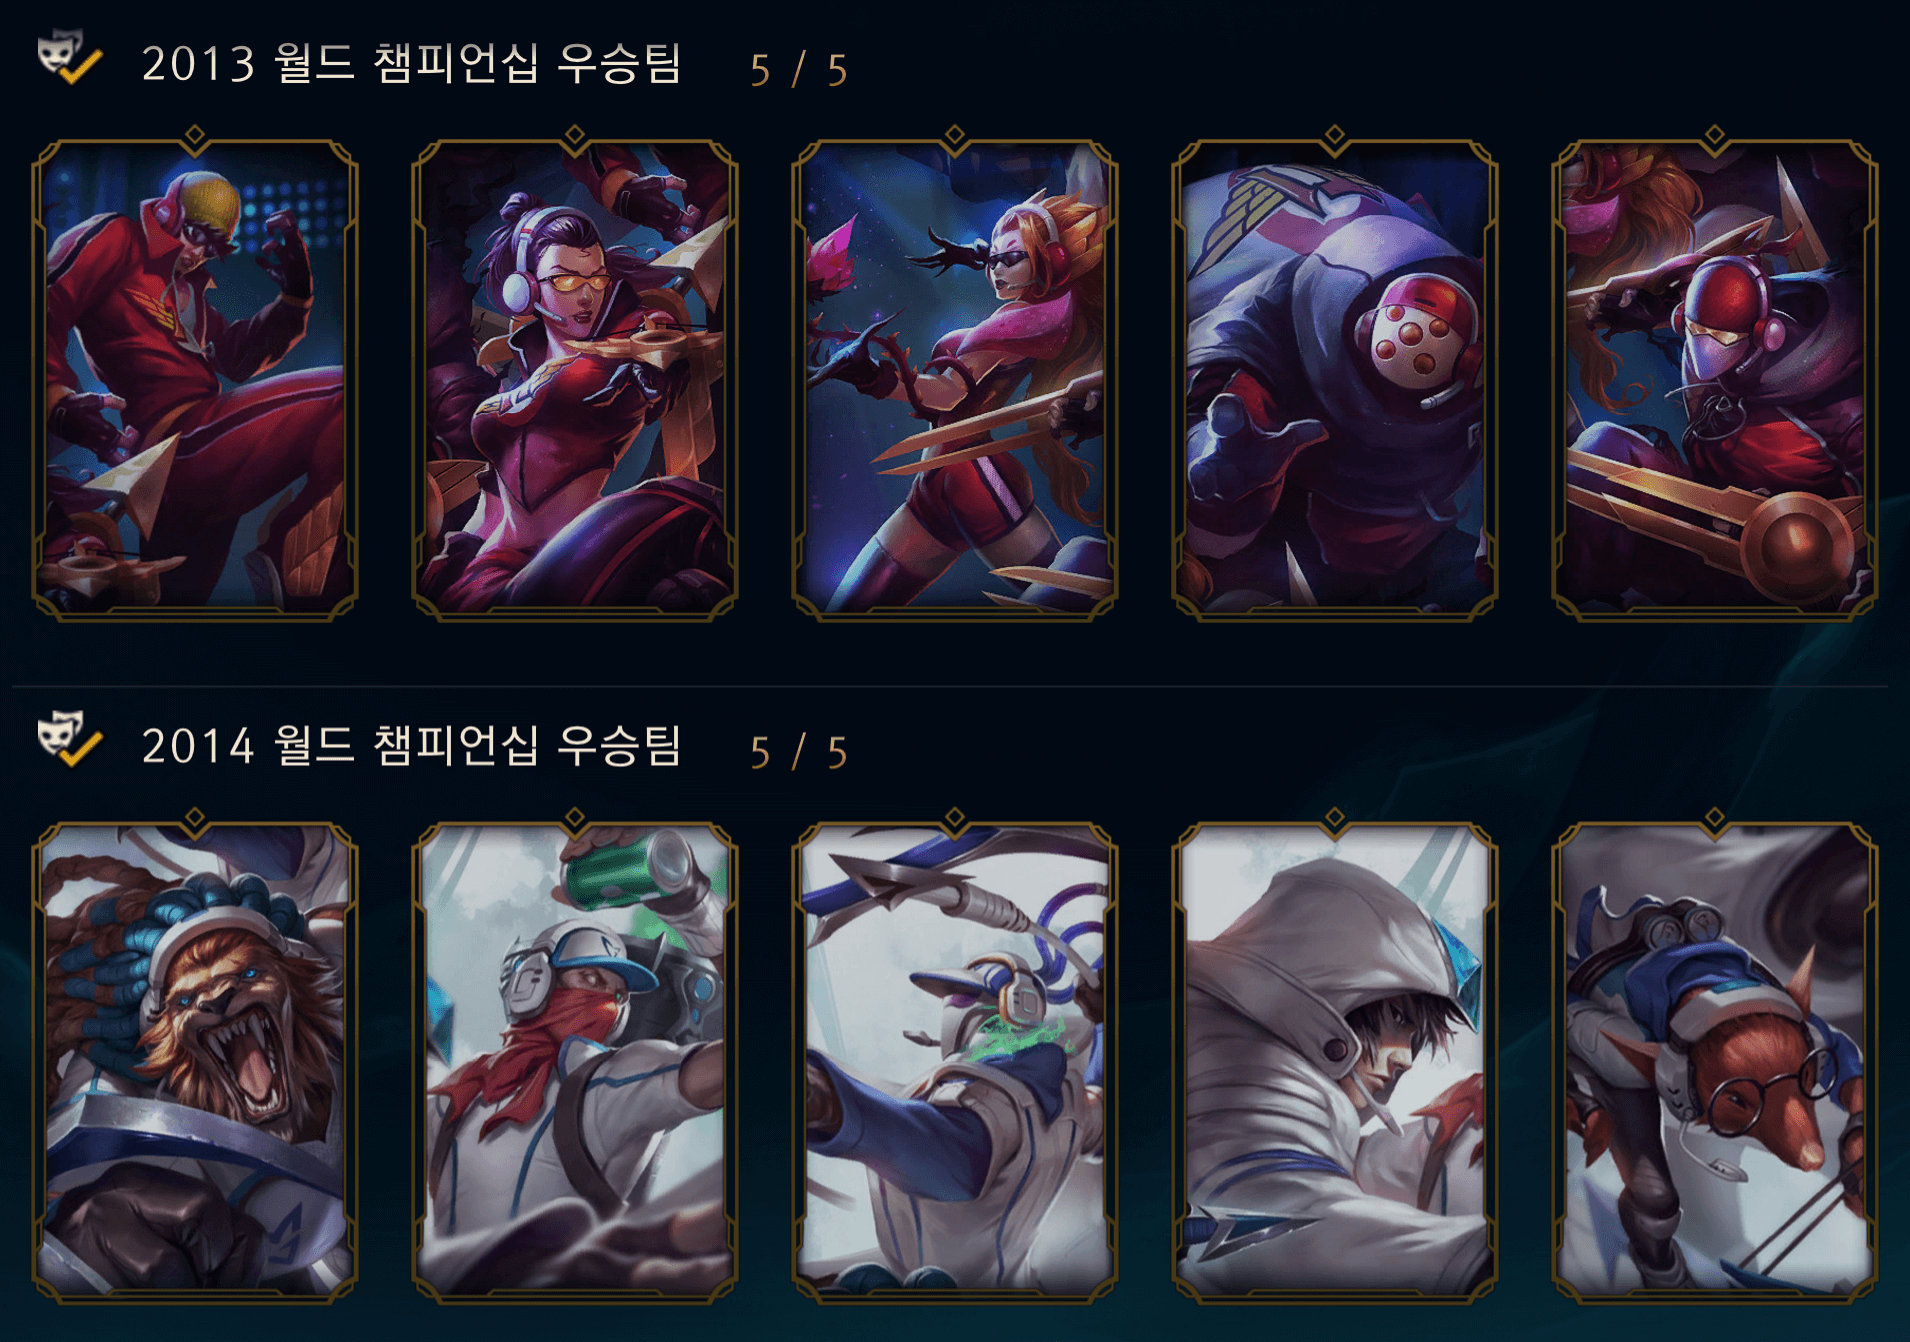Click diamond ornament atop the Zed card
The image size is (1910, 1342).
pos(1715,134)
